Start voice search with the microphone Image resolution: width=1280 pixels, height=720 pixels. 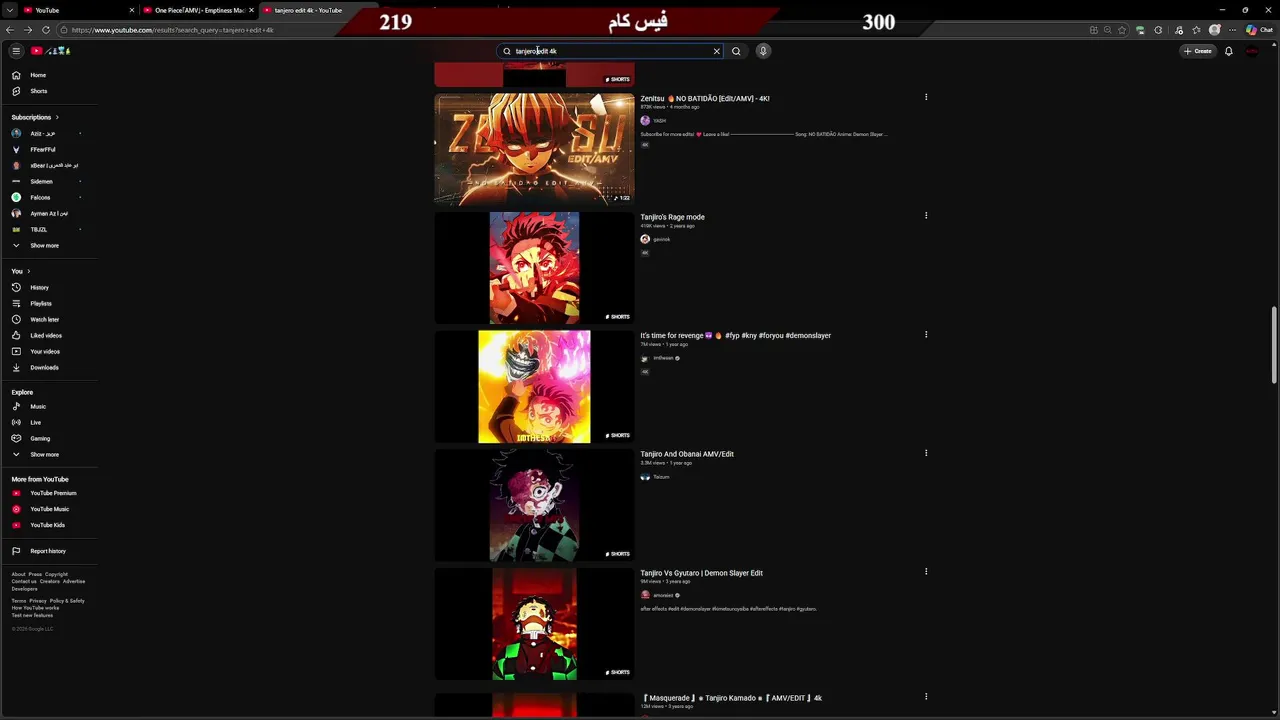[x=763, y=51]
